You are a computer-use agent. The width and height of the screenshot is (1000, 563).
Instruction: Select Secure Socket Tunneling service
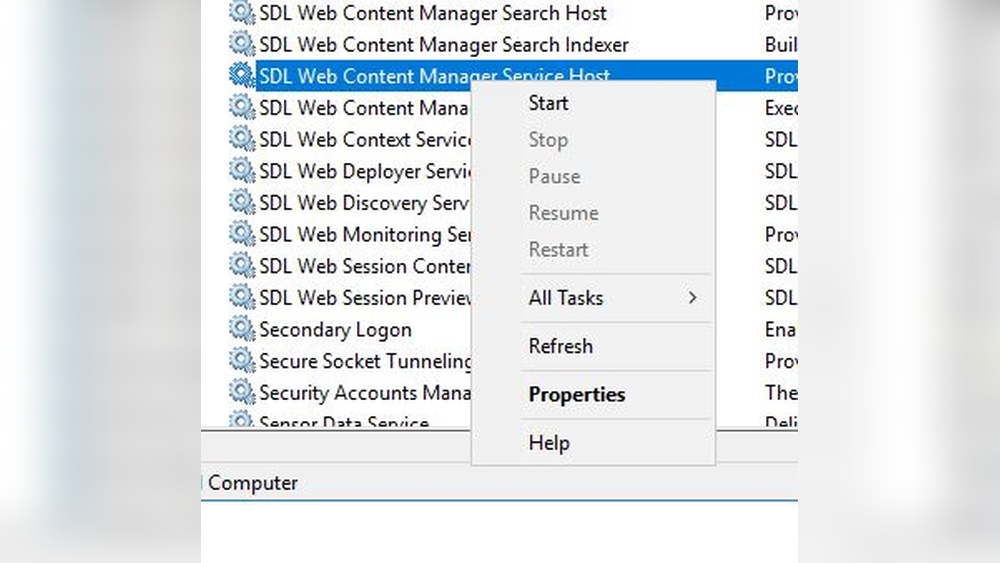pos(364,361)
